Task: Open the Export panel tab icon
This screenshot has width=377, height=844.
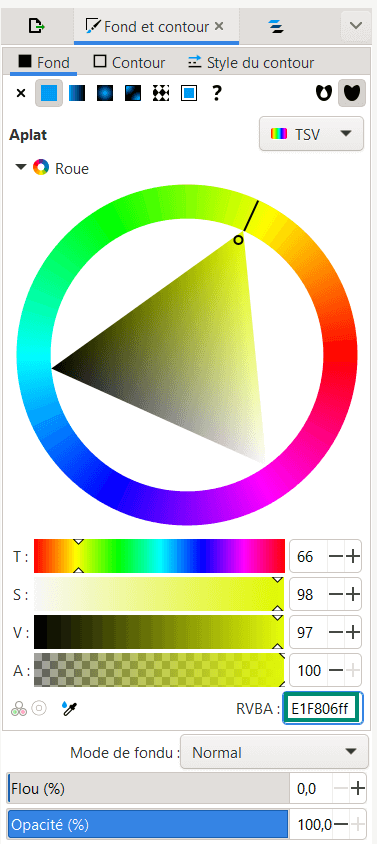Action: point(37,26)
